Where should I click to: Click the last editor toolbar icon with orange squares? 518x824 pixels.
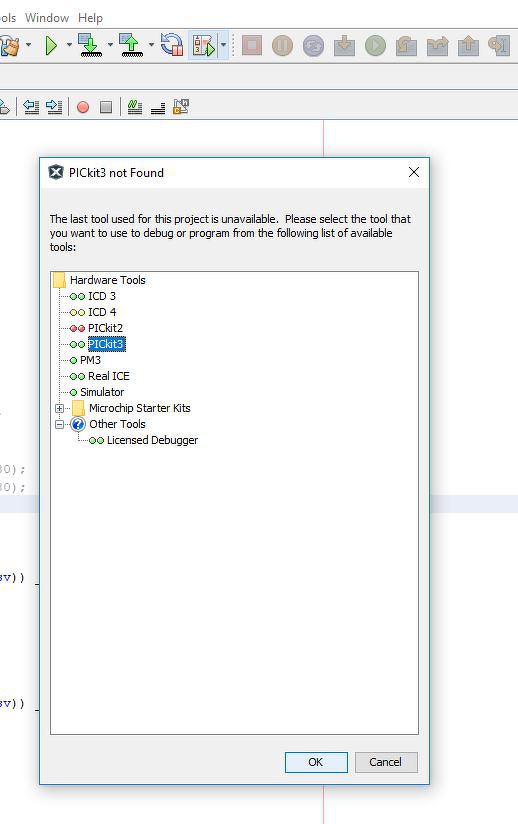[x=181, y=107]
